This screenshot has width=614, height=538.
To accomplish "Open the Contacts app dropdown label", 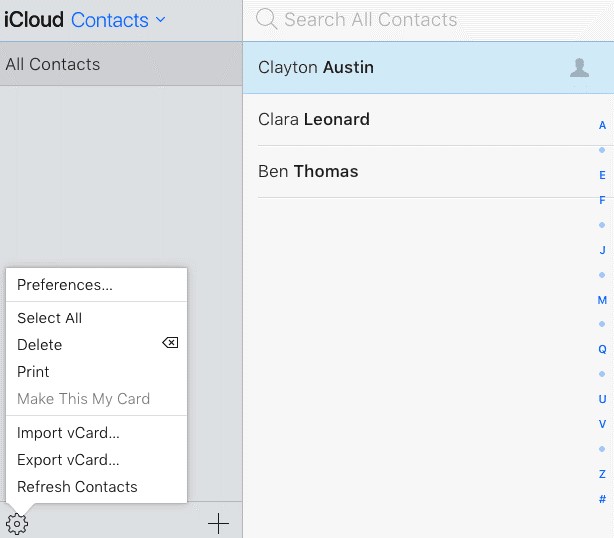I will point(110,20).
